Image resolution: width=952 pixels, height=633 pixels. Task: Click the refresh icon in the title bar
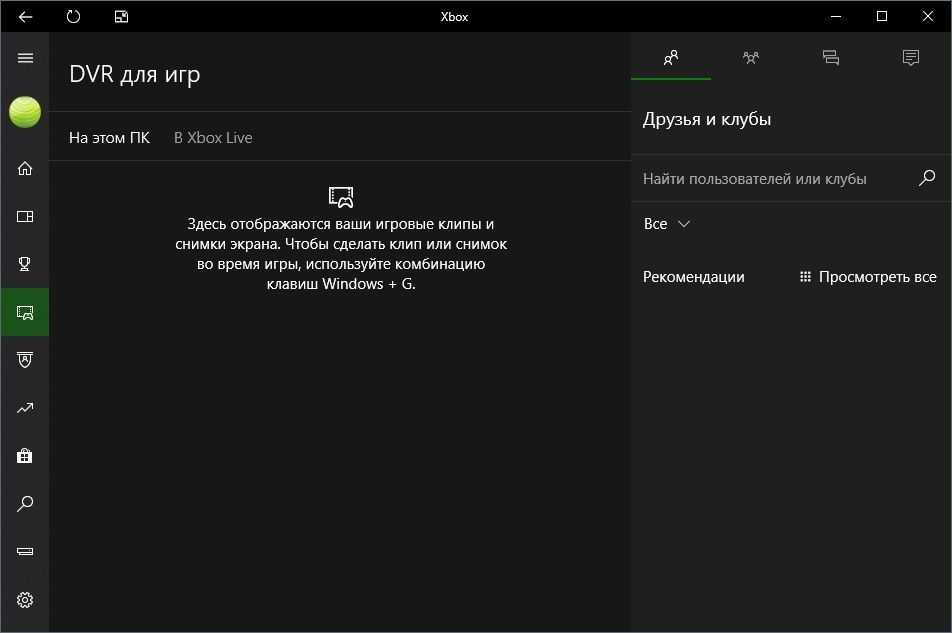[x=73, y=16]
